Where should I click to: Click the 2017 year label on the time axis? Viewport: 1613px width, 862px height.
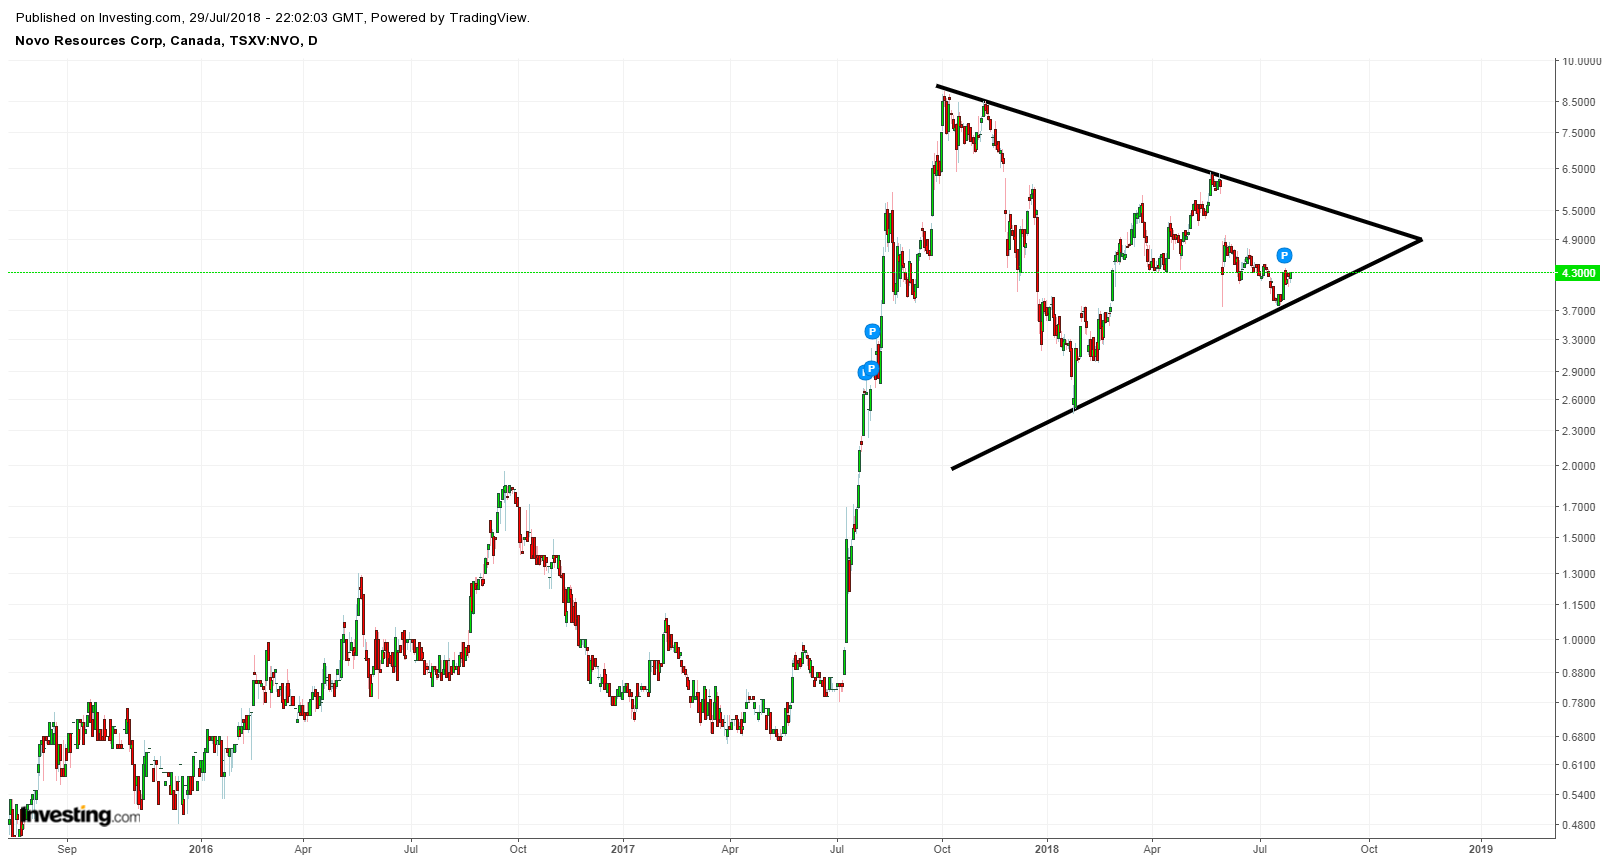coord(623,850)
